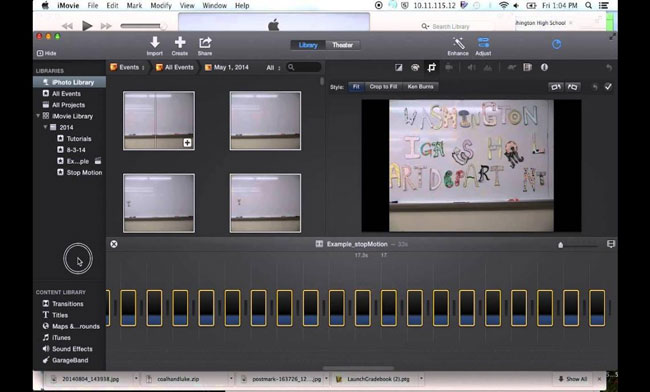Hide the libraries sidebar
Screen dimensions: 650x392
[46, 53]
